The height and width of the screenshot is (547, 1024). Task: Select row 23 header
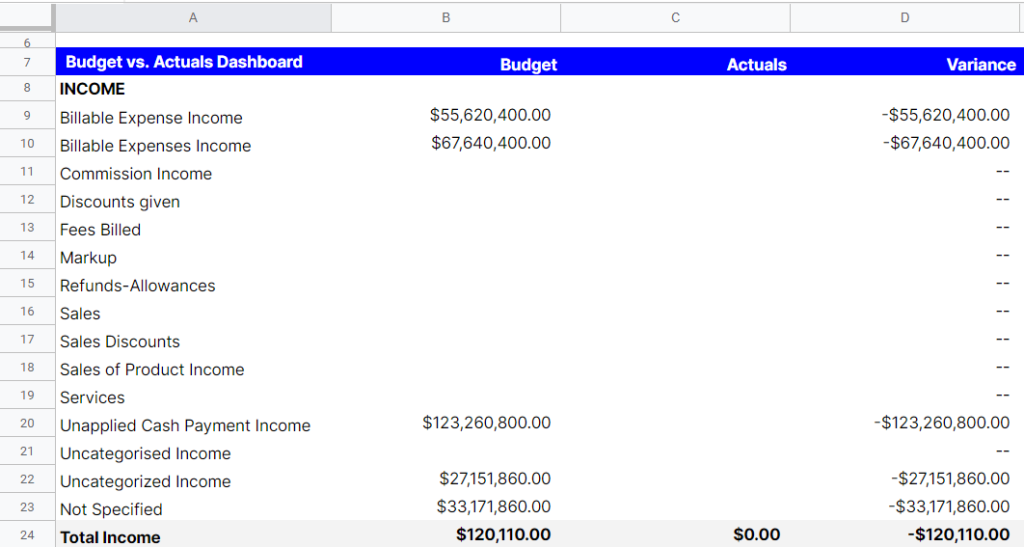tap(27, 507)
